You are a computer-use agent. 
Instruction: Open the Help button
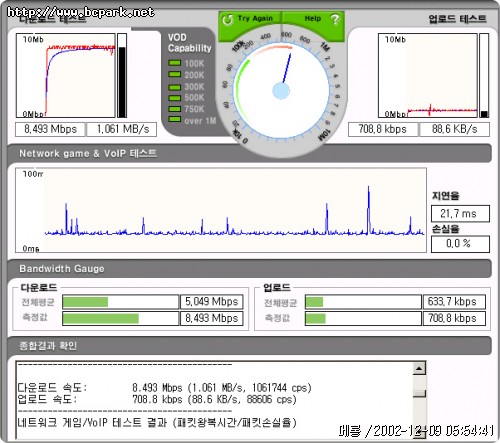pyautogui.click(x=313, y=23)
